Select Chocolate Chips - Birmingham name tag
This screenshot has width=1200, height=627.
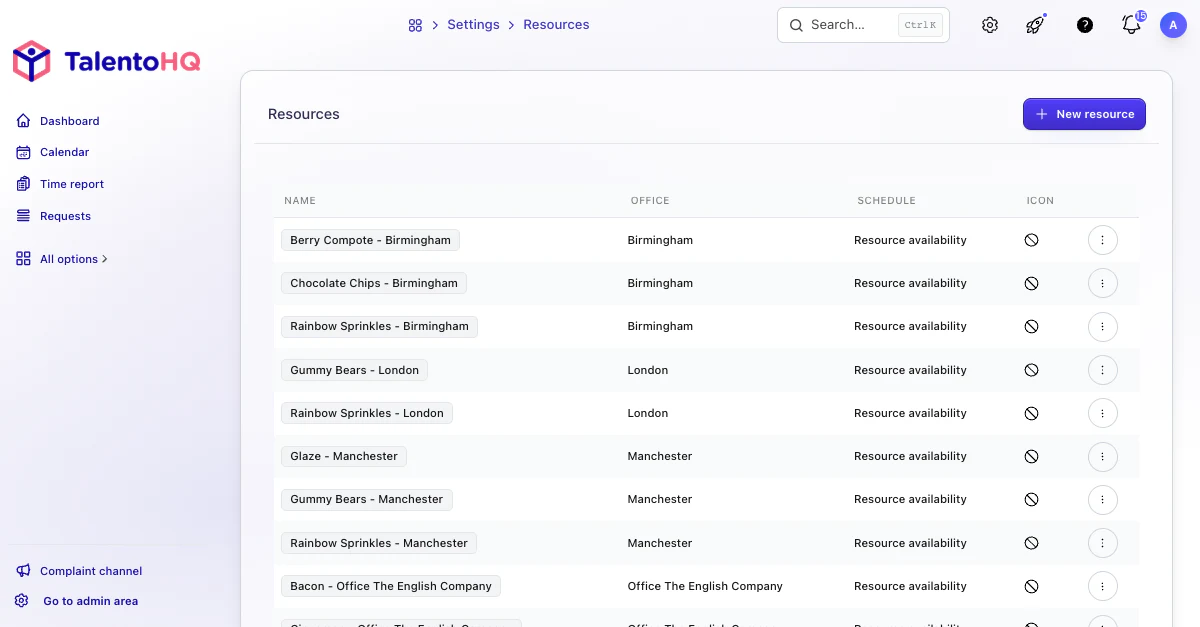[x=374, y=283]
